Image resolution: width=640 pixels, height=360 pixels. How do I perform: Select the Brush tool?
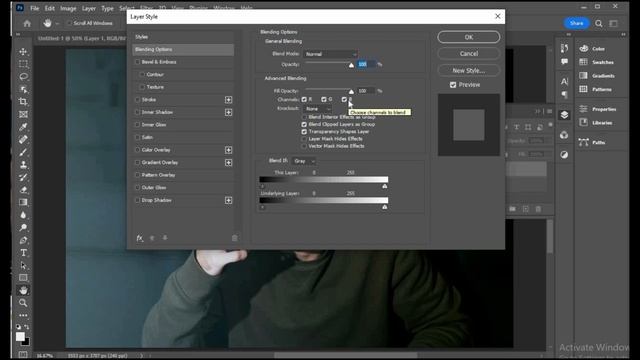click(23, 152)
